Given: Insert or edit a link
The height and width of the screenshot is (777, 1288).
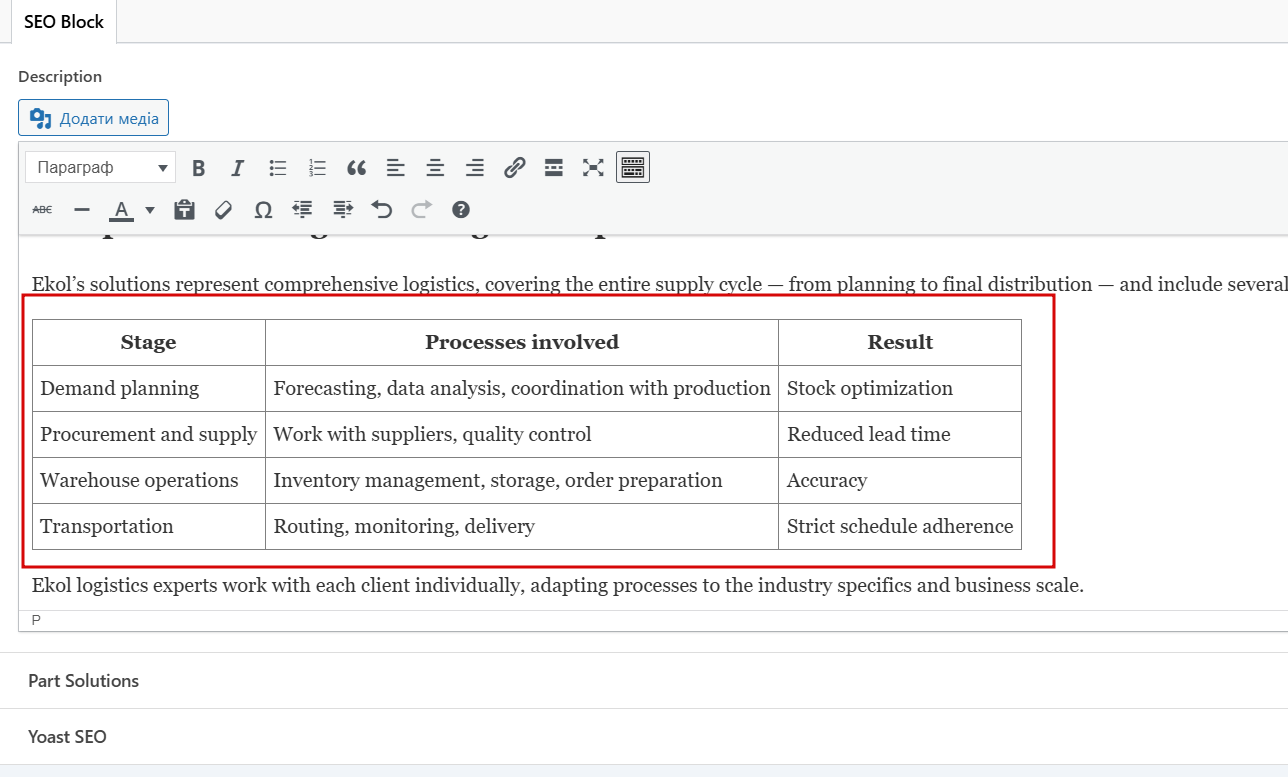Looking at the screenshot, I should click(514, 168).
